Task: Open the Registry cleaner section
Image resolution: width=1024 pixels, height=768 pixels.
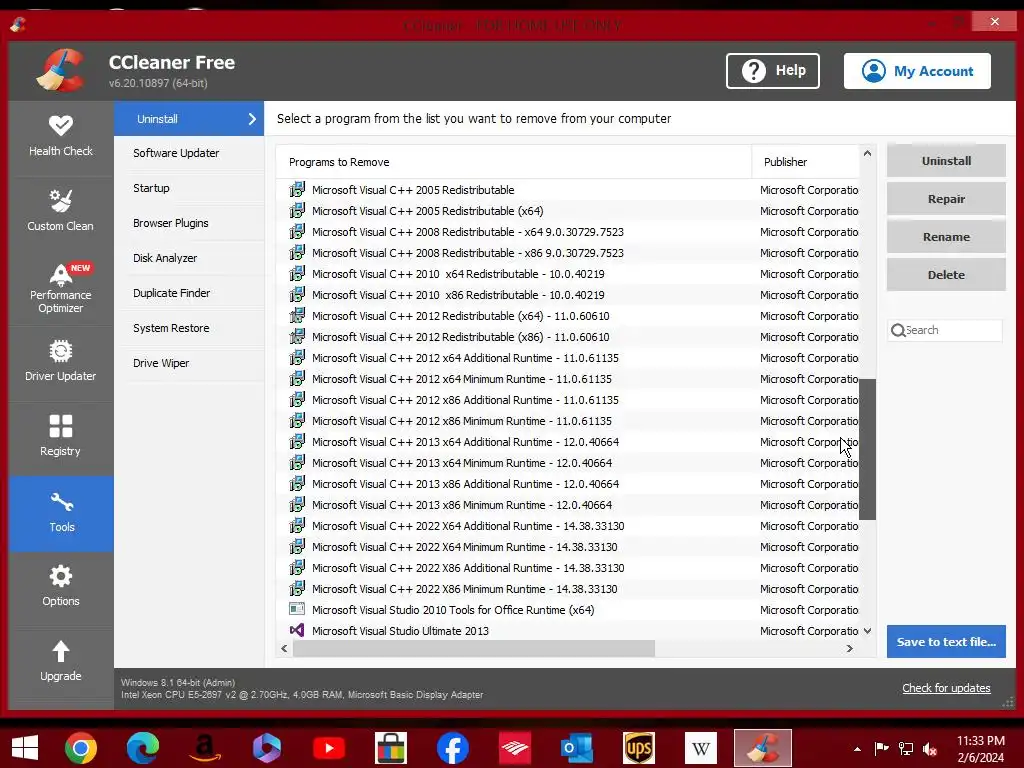Action: click(x=61, y=438)
